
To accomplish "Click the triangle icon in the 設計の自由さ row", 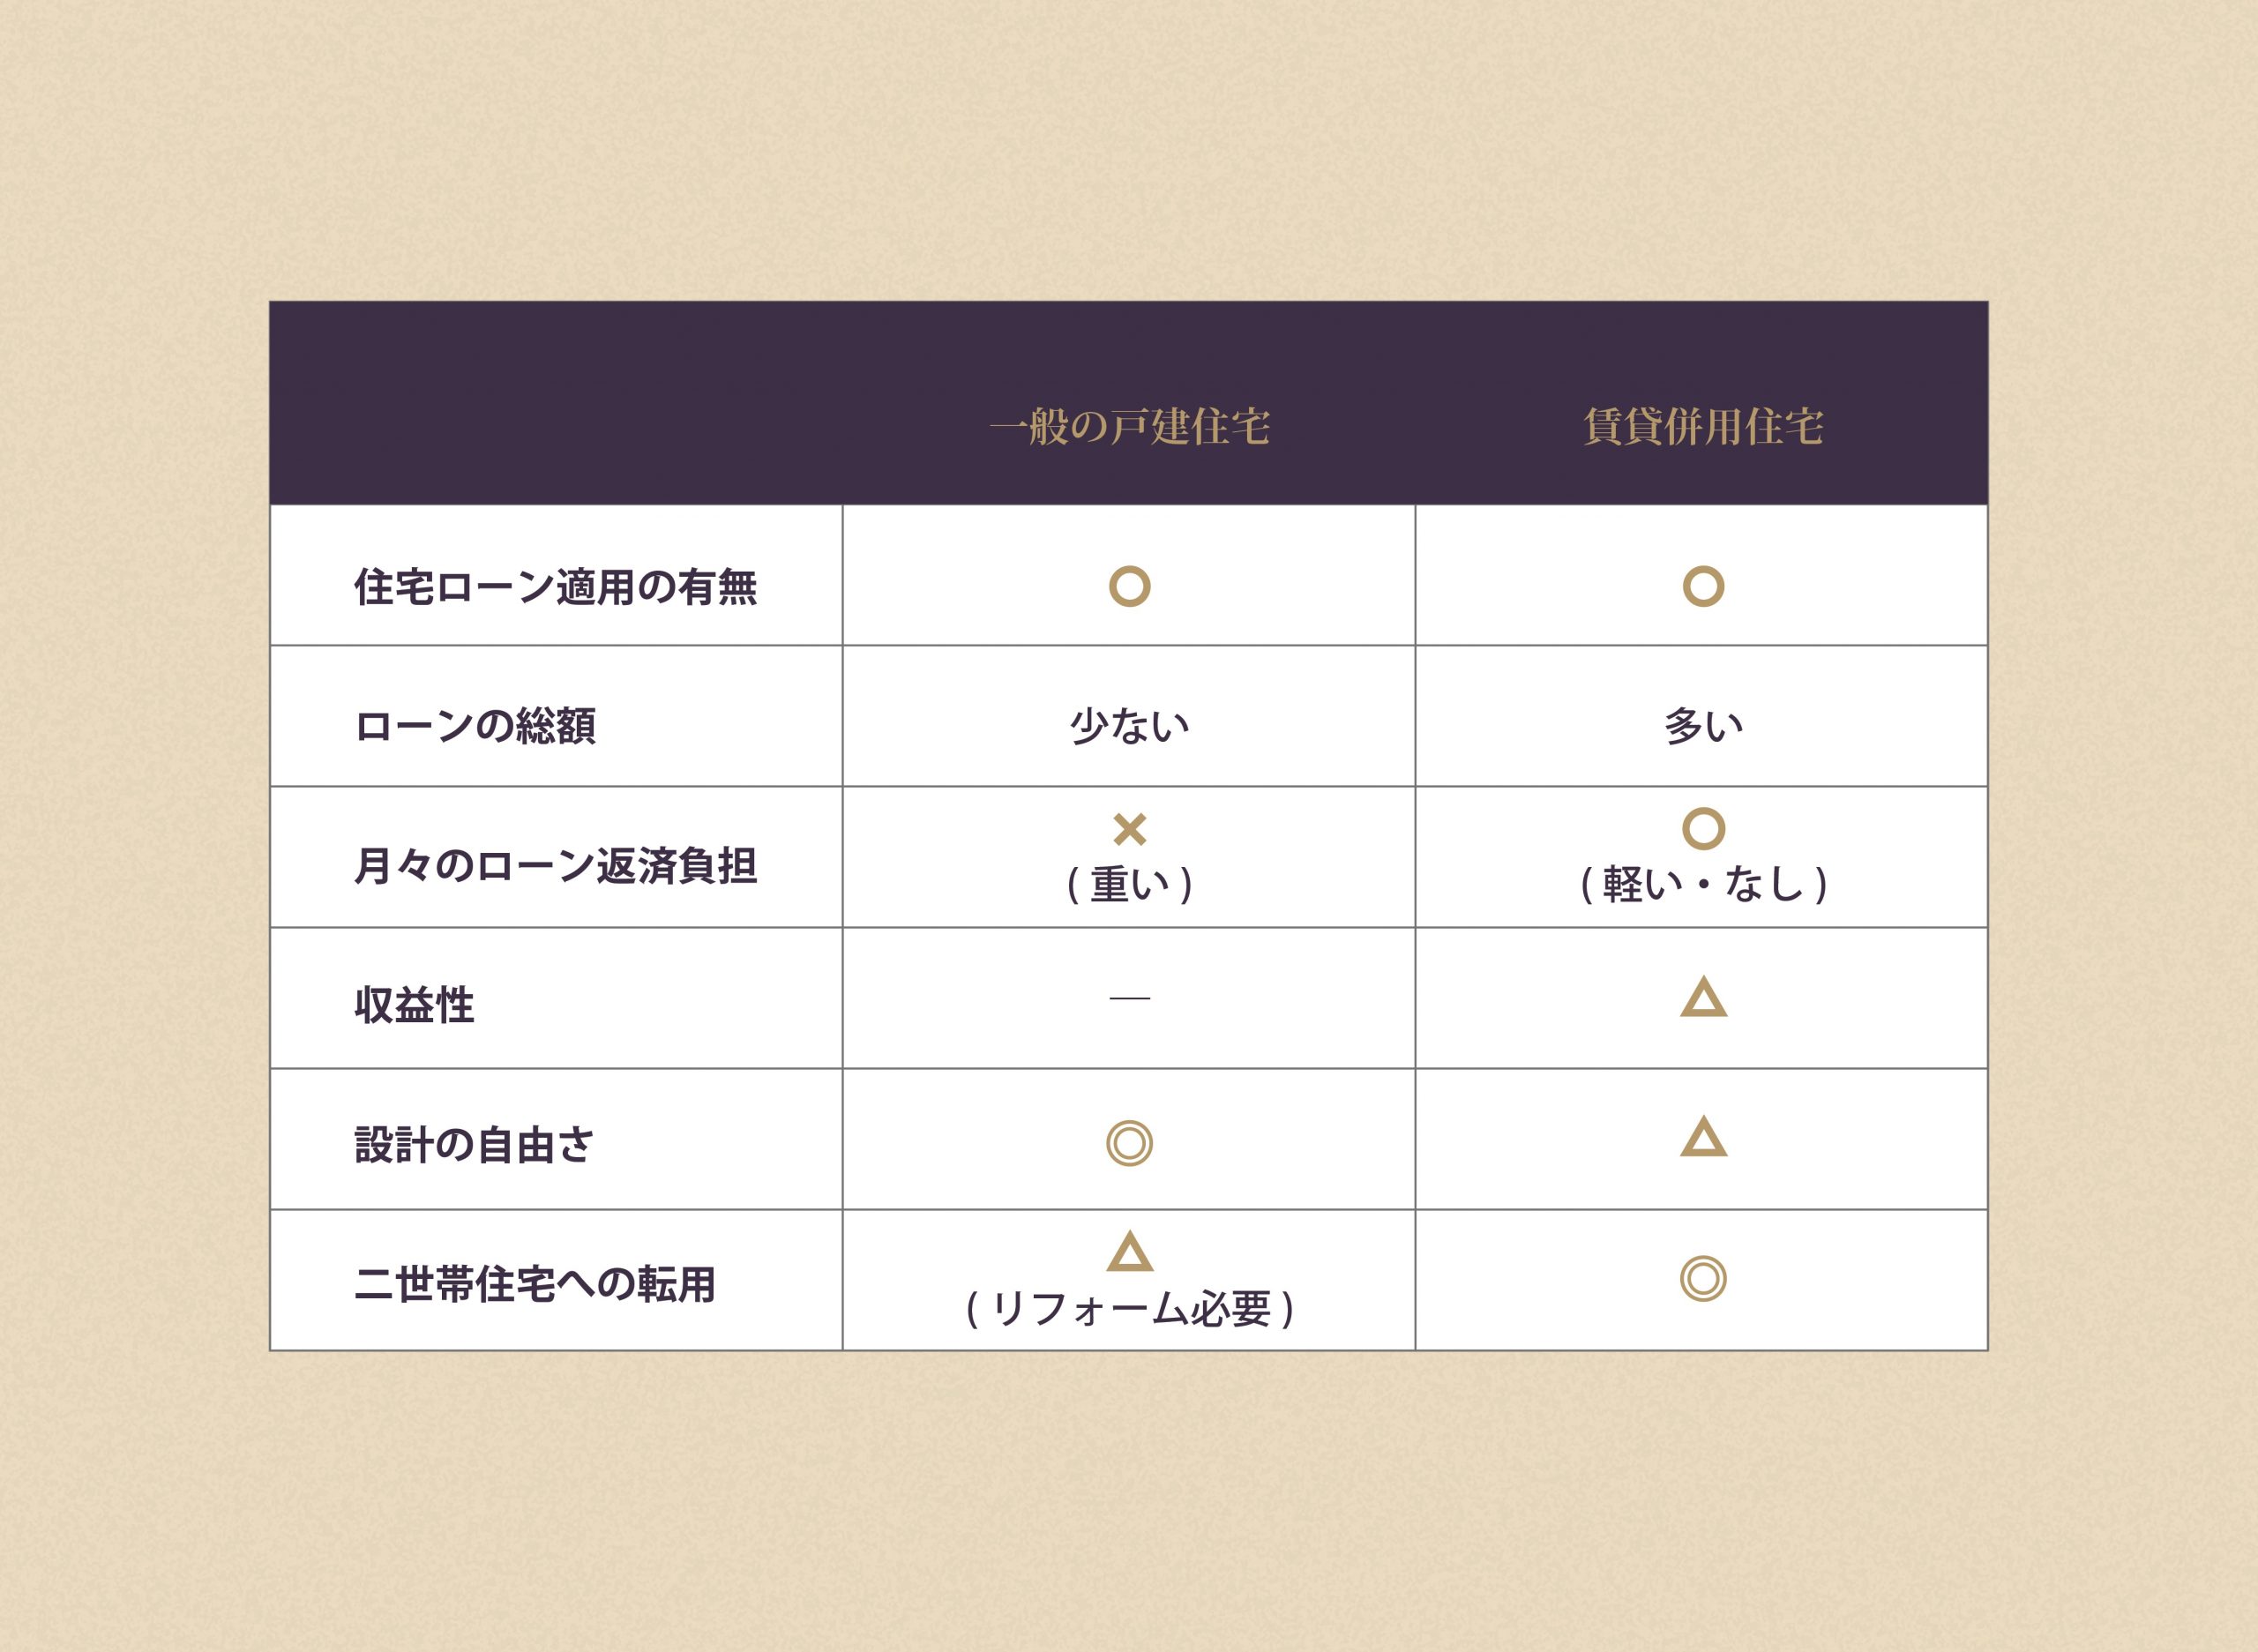I will pos(1703,1138).
